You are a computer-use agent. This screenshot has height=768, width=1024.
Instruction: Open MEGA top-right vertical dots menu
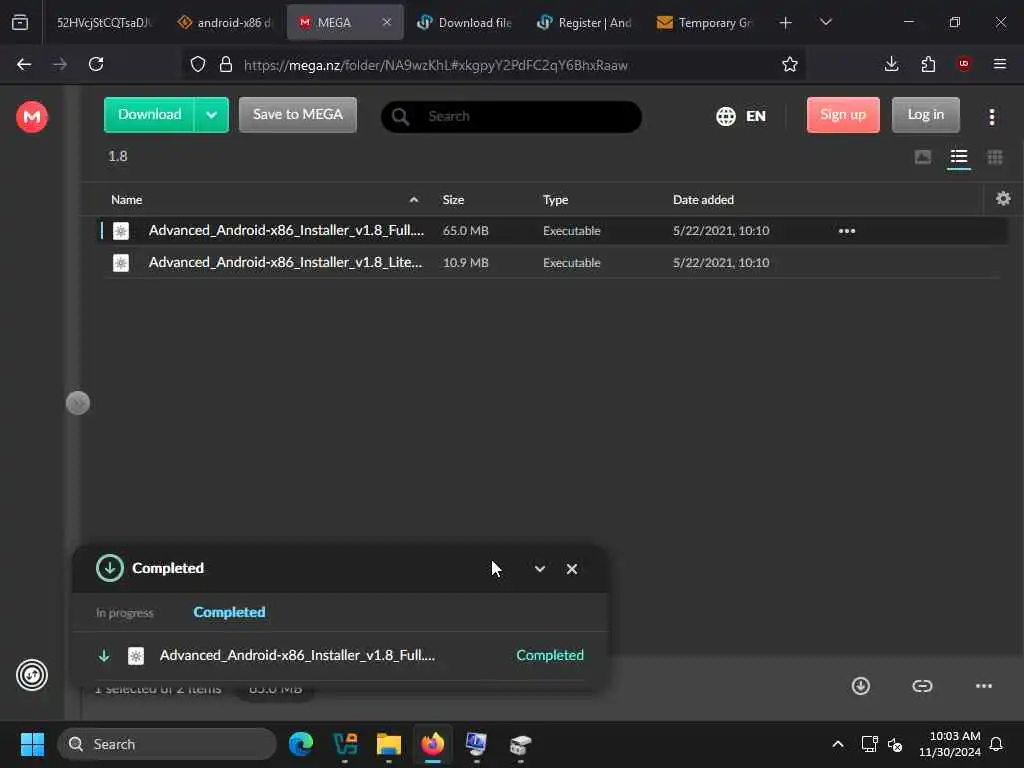pos(991,117)
